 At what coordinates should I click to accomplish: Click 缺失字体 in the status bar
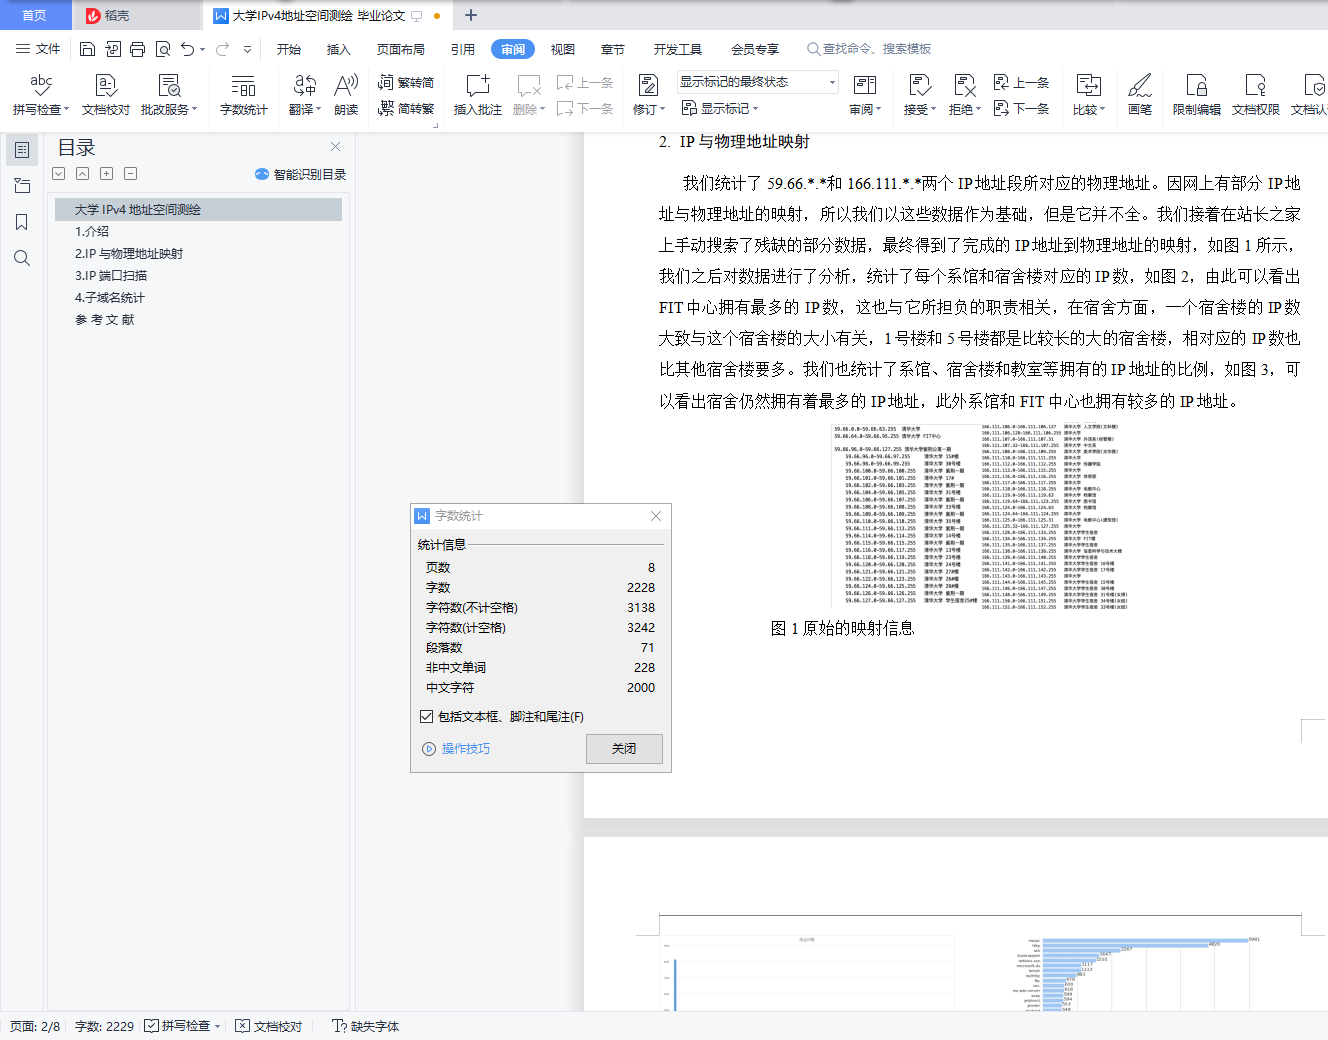365,1026
